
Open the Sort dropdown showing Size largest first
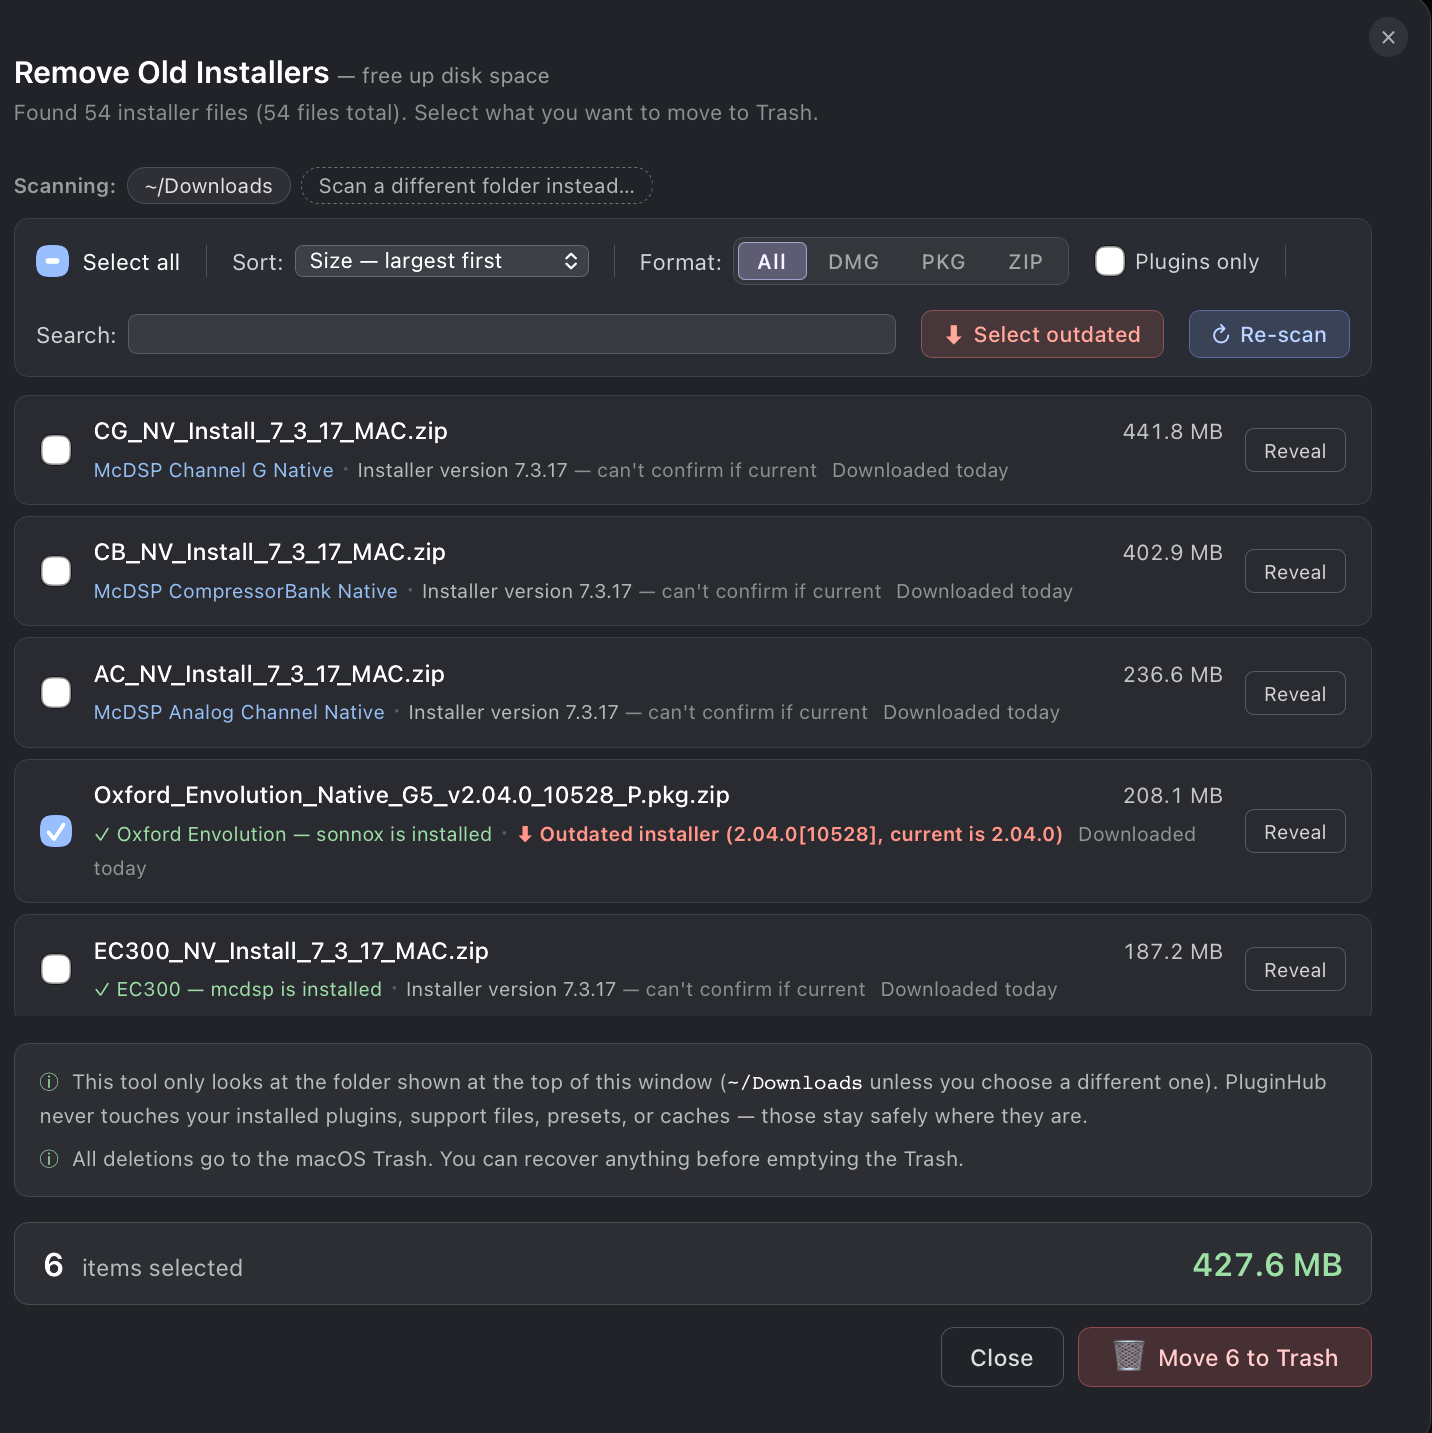point(442,261)
